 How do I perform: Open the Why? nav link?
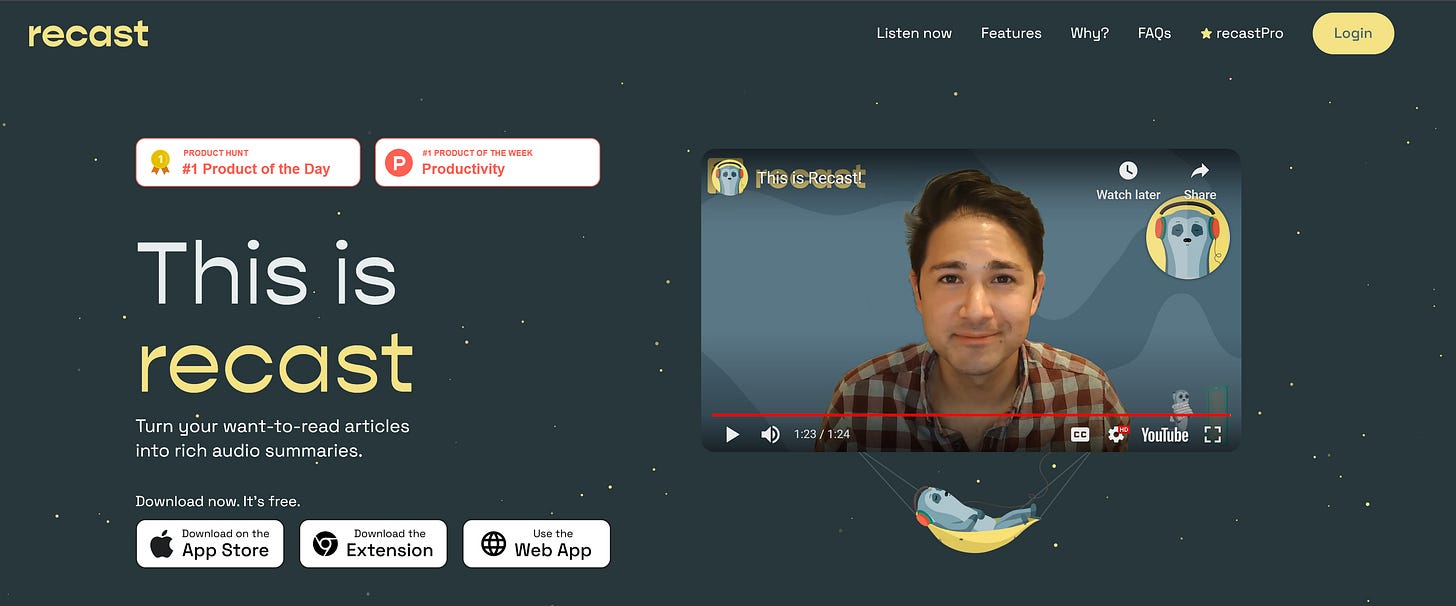coord(1089,33)
